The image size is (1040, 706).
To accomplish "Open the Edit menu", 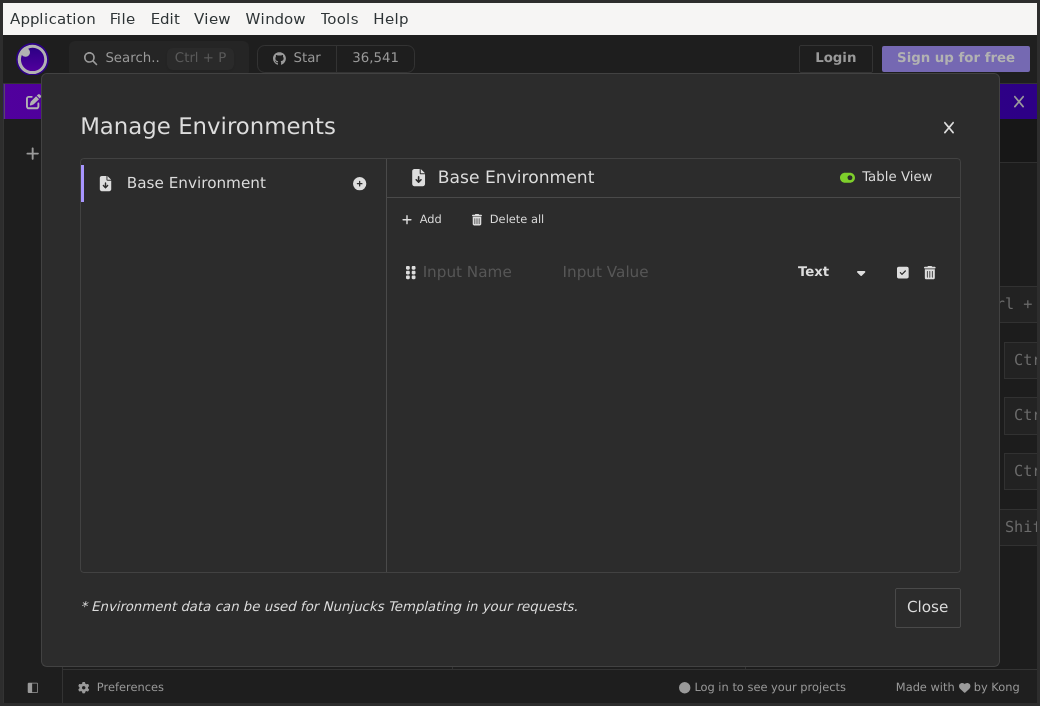I will [x=165, y=19].
